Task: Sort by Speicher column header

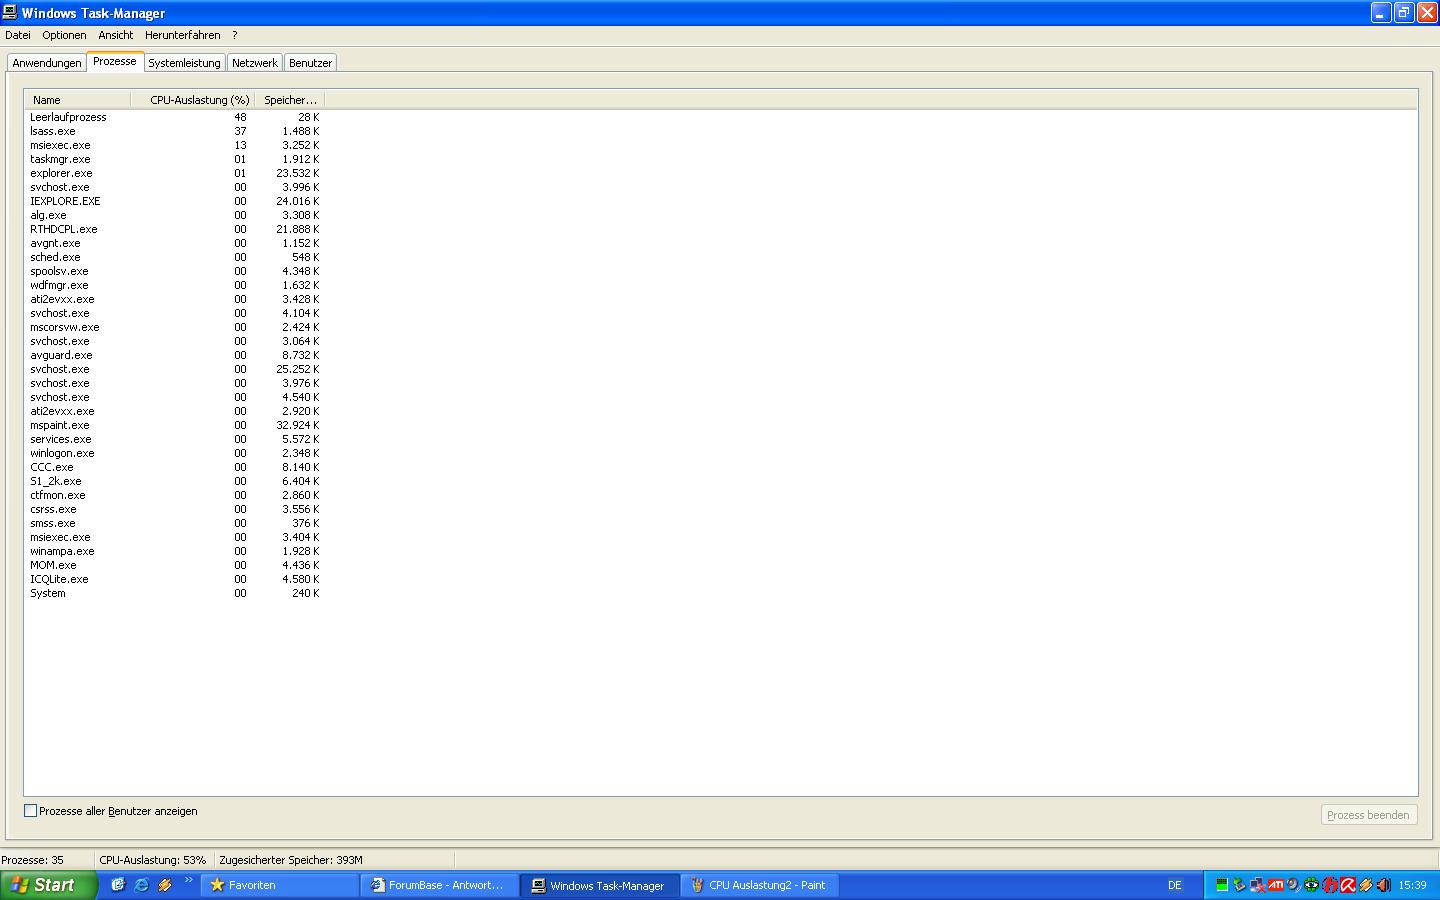Action: coord(290,100)
